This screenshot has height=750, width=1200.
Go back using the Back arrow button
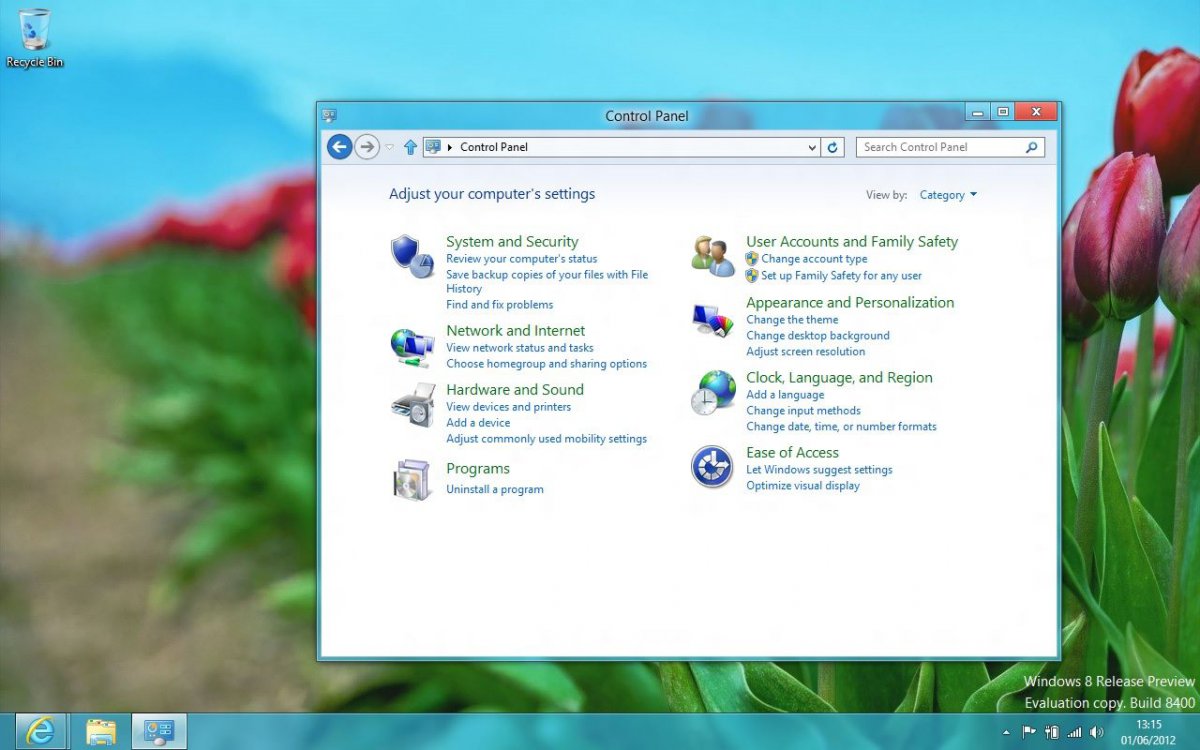[x=340, y=147]
